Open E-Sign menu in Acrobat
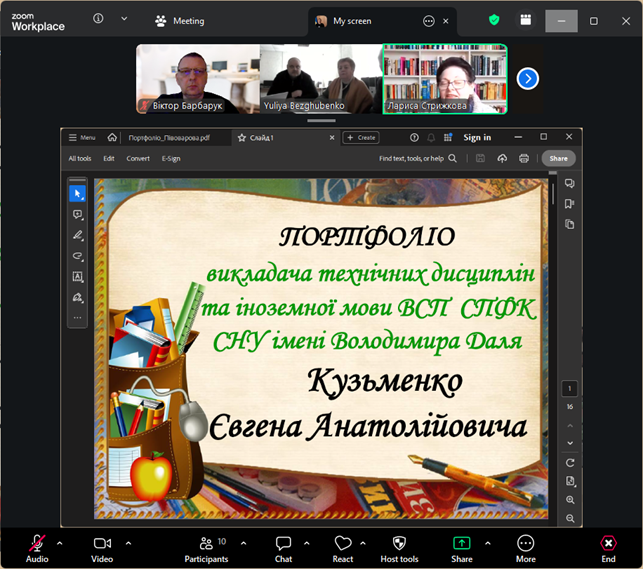 pos(171,159)
